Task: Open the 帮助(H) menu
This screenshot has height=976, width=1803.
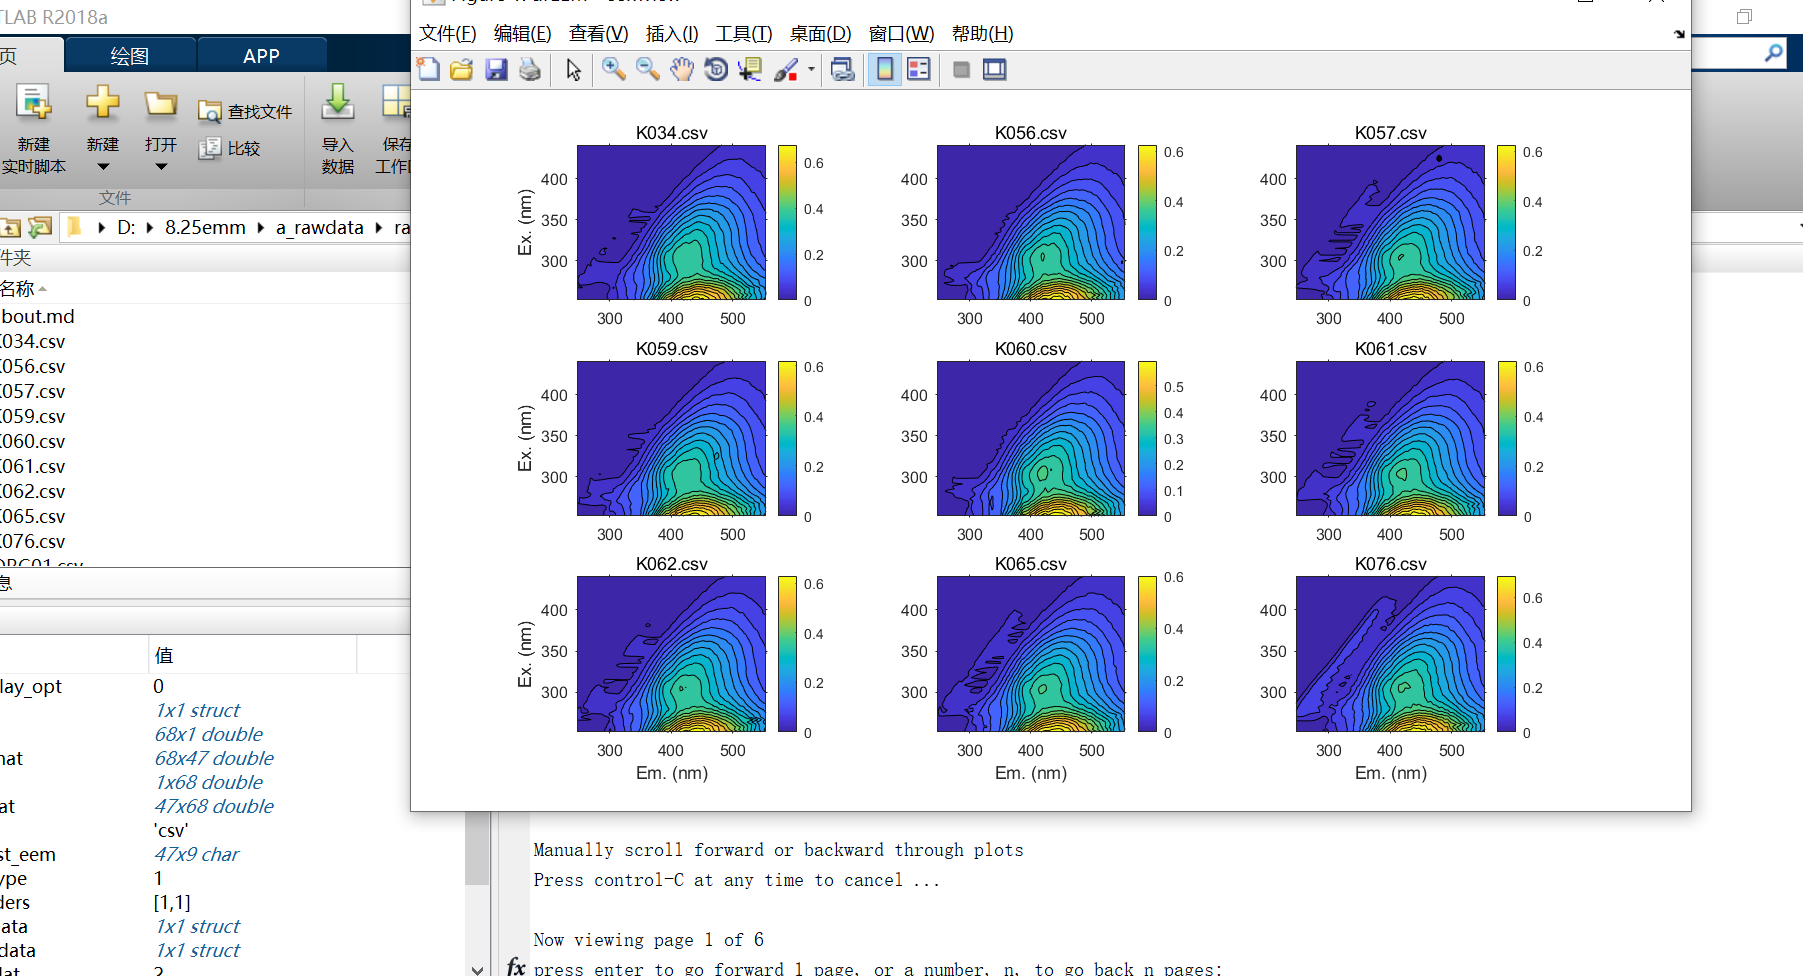Action: (982, 34)
